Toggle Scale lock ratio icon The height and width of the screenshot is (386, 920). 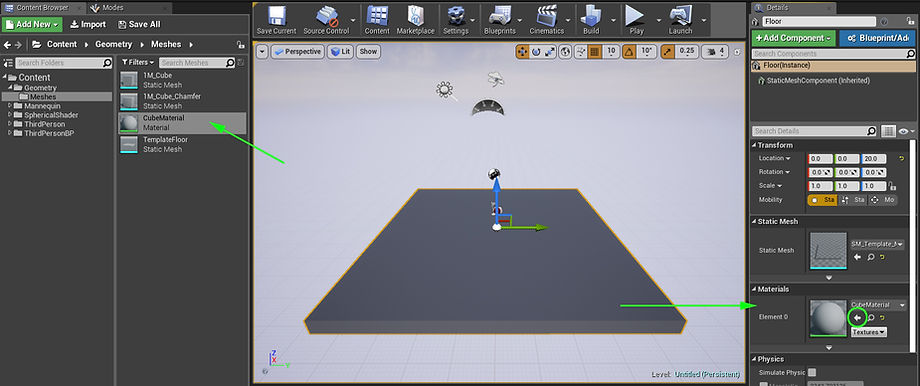(892, 186)
